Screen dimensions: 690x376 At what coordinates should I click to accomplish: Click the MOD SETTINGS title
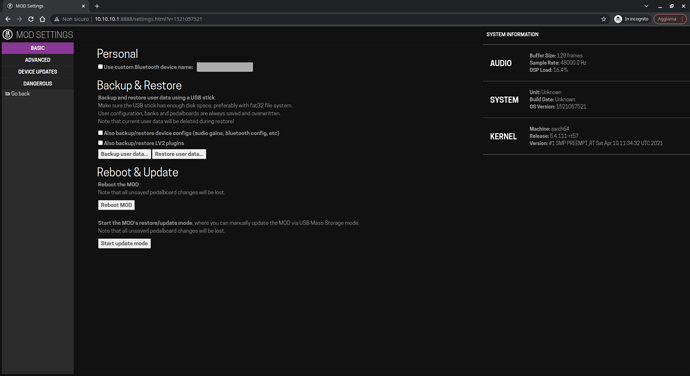click(x=44, y=35)
